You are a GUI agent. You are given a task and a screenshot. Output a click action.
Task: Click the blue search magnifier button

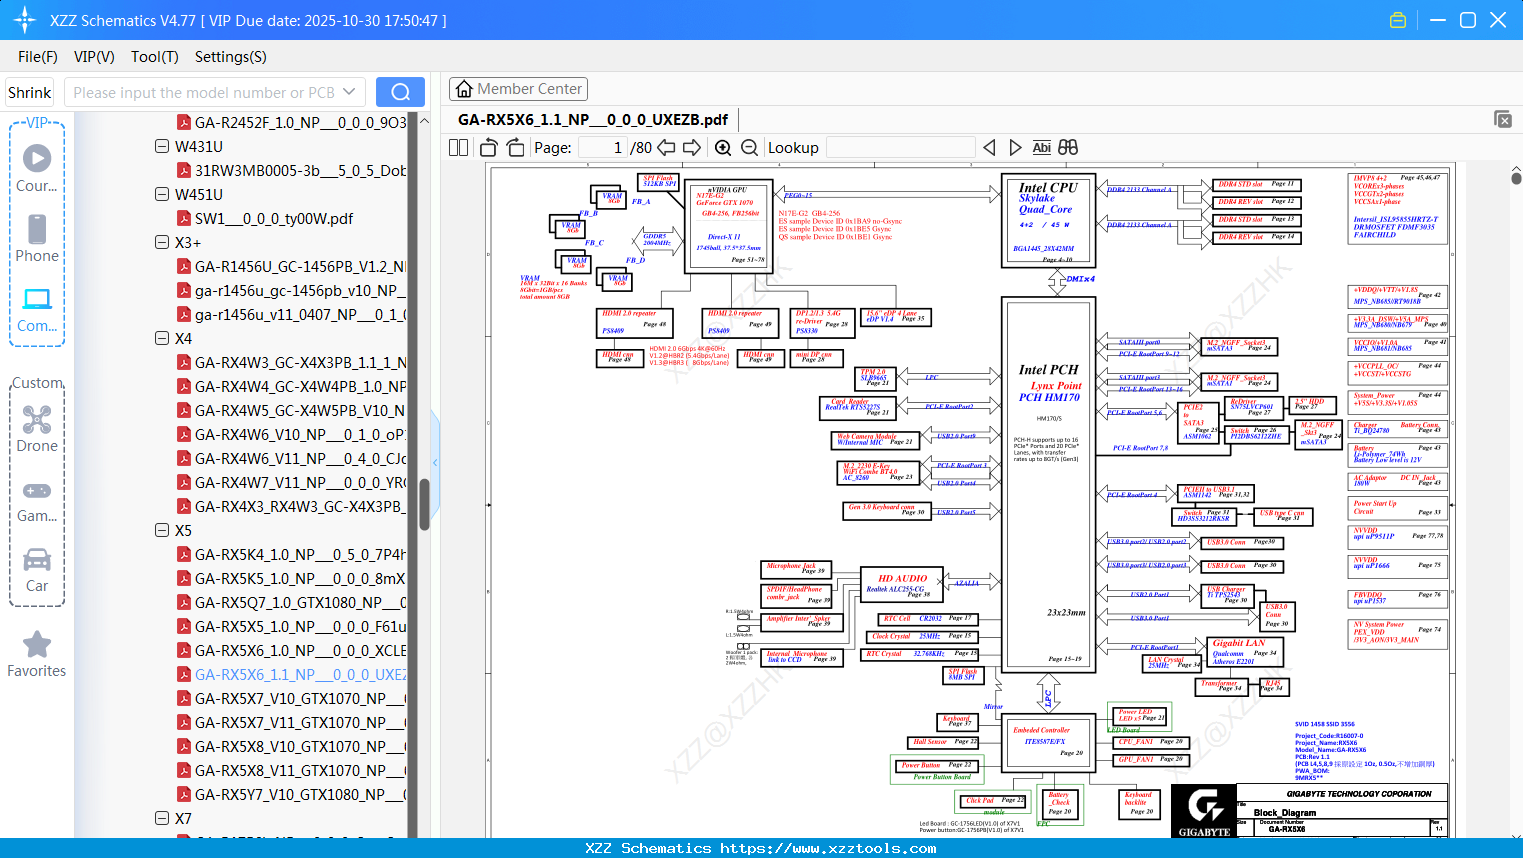point(400,92)
